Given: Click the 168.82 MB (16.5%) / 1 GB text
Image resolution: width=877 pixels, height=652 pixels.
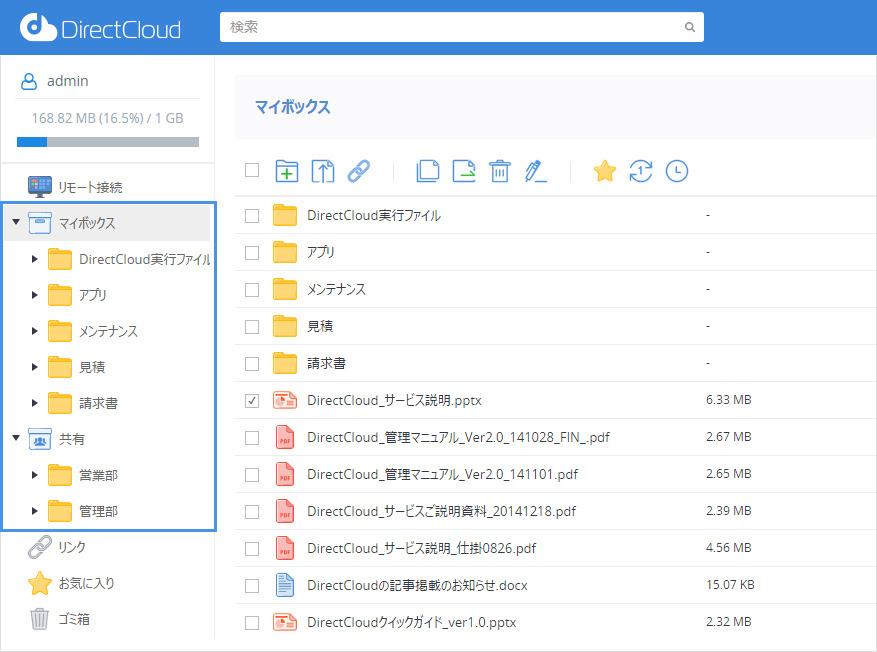Looking at the screenshot, I should click(107, 118).
